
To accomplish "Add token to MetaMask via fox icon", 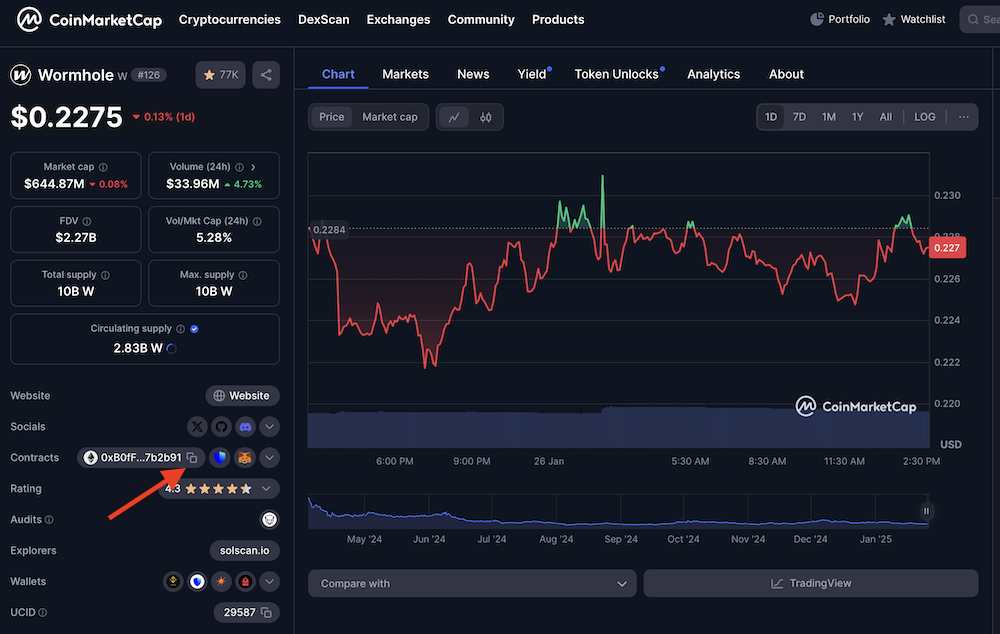I will coord(245,458).
